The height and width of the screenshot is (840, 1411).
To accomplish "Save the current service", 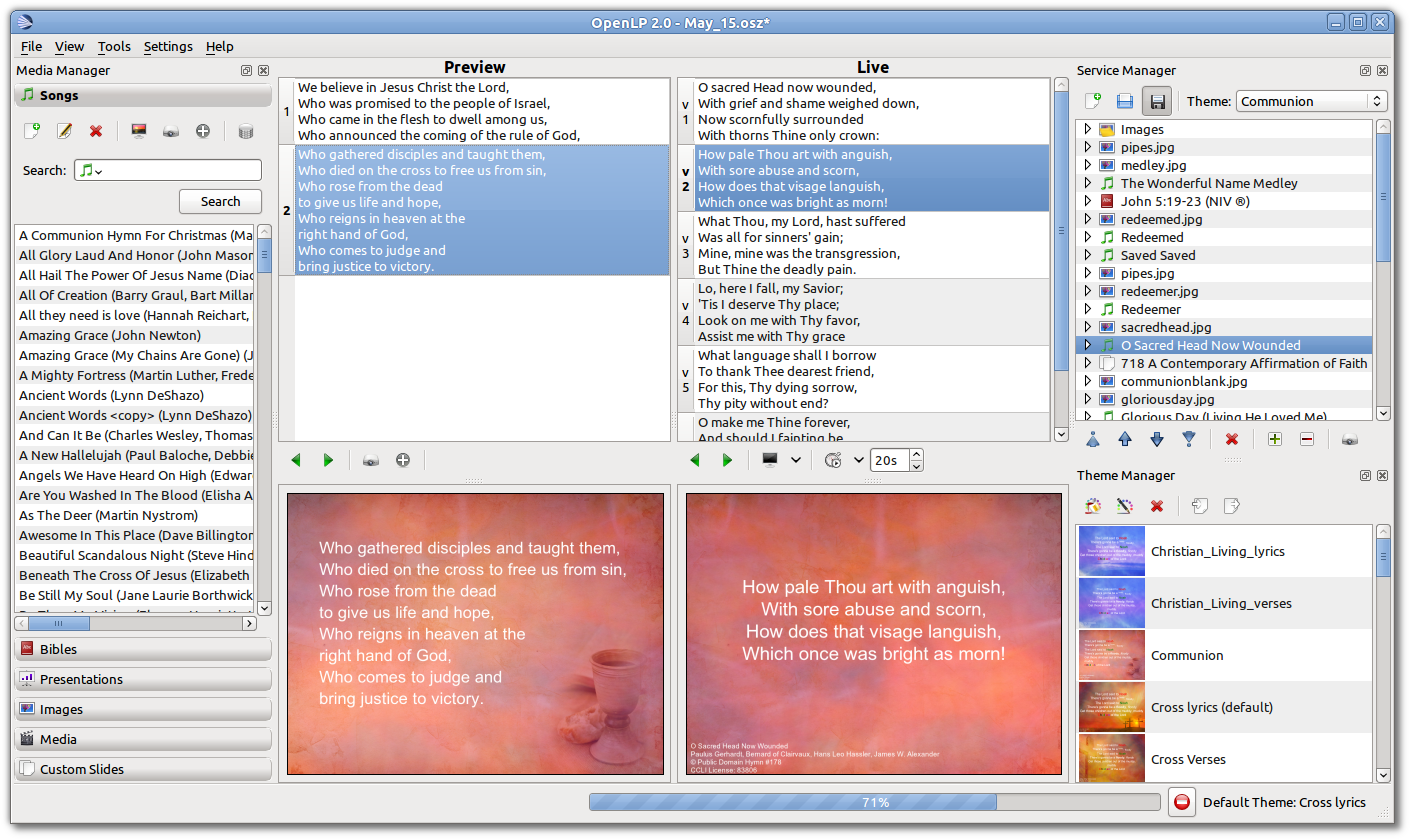I will pos(1157,101).
